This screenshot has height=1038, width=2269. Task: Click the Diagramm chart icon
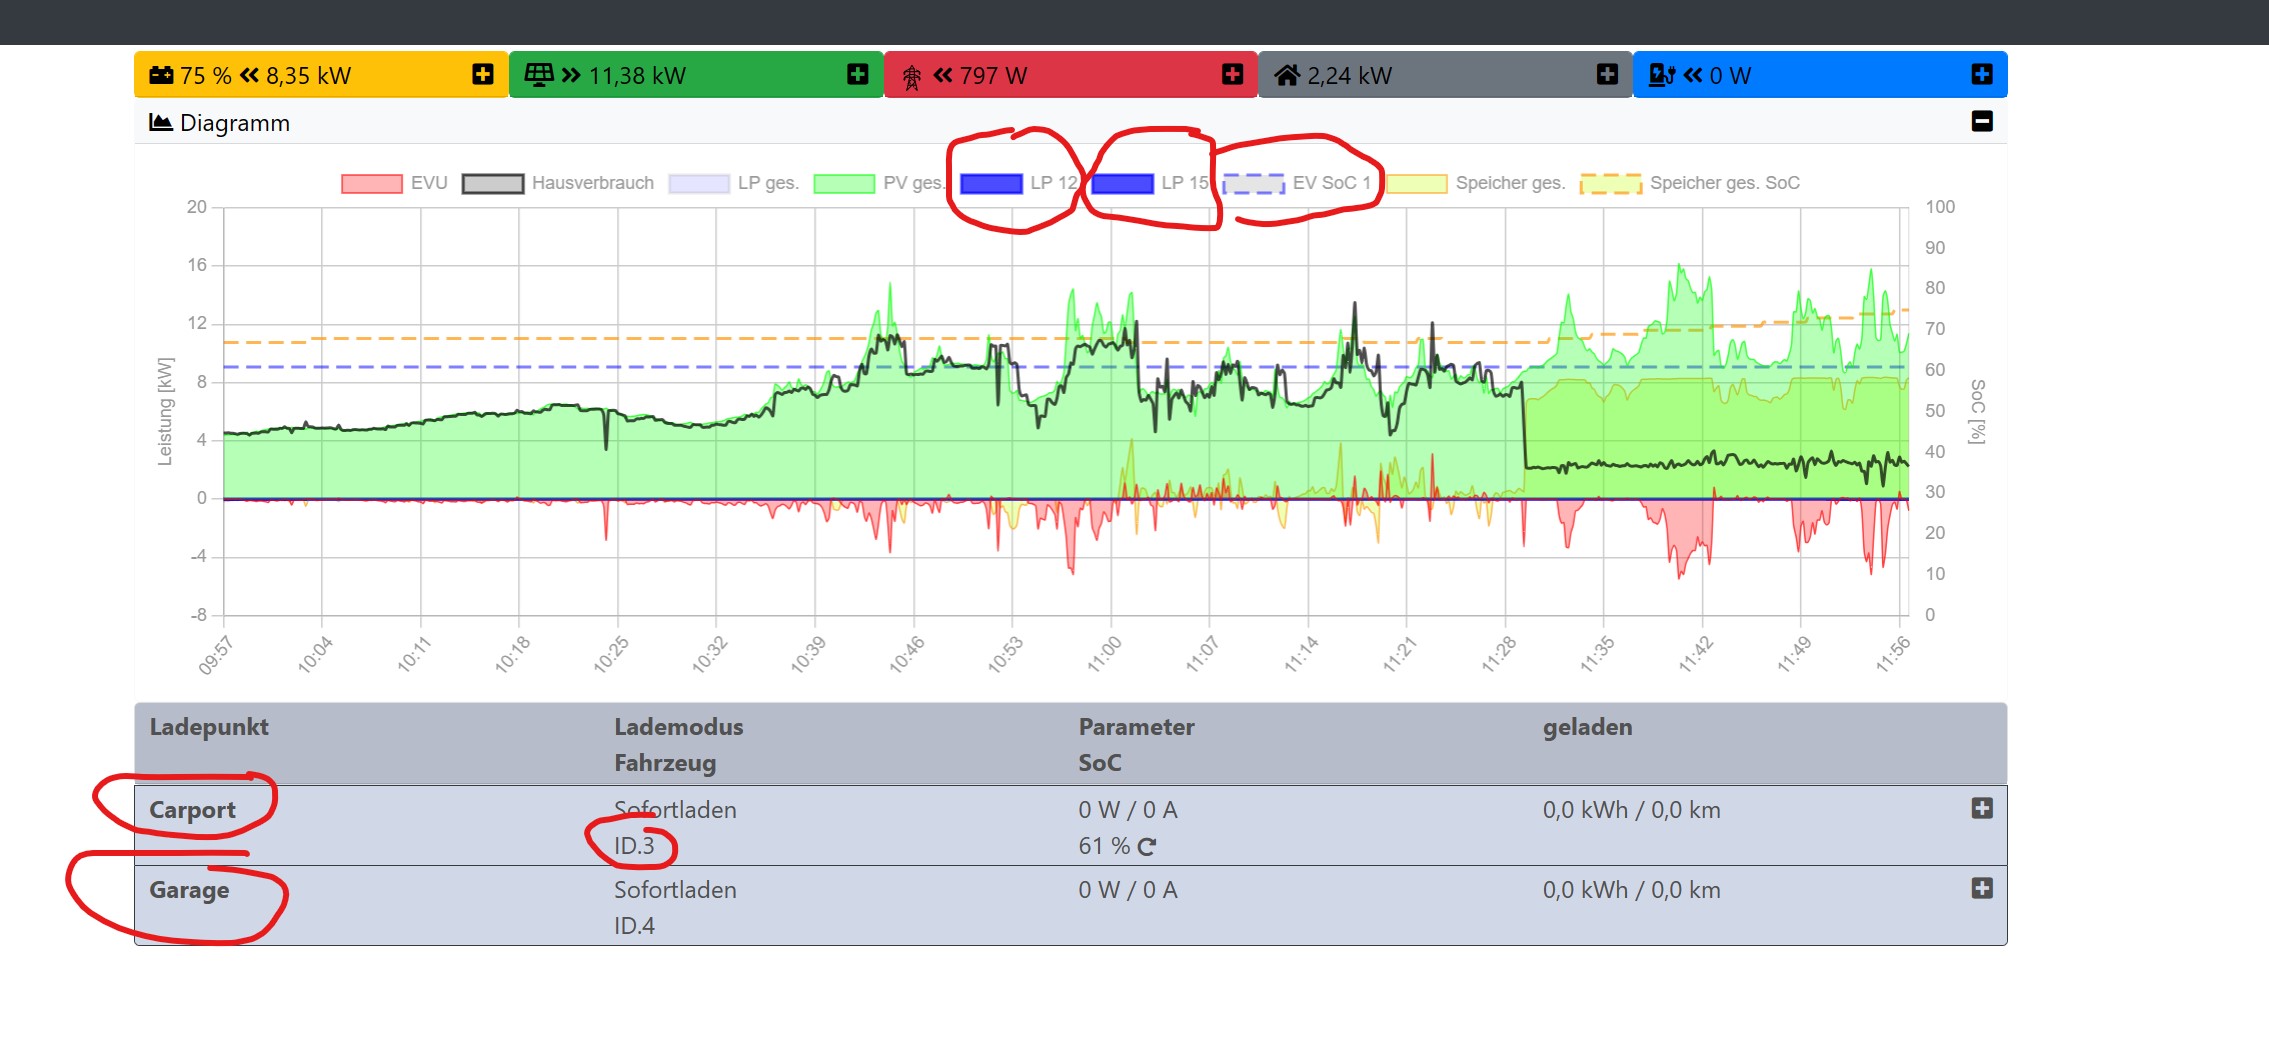[160, 122]
